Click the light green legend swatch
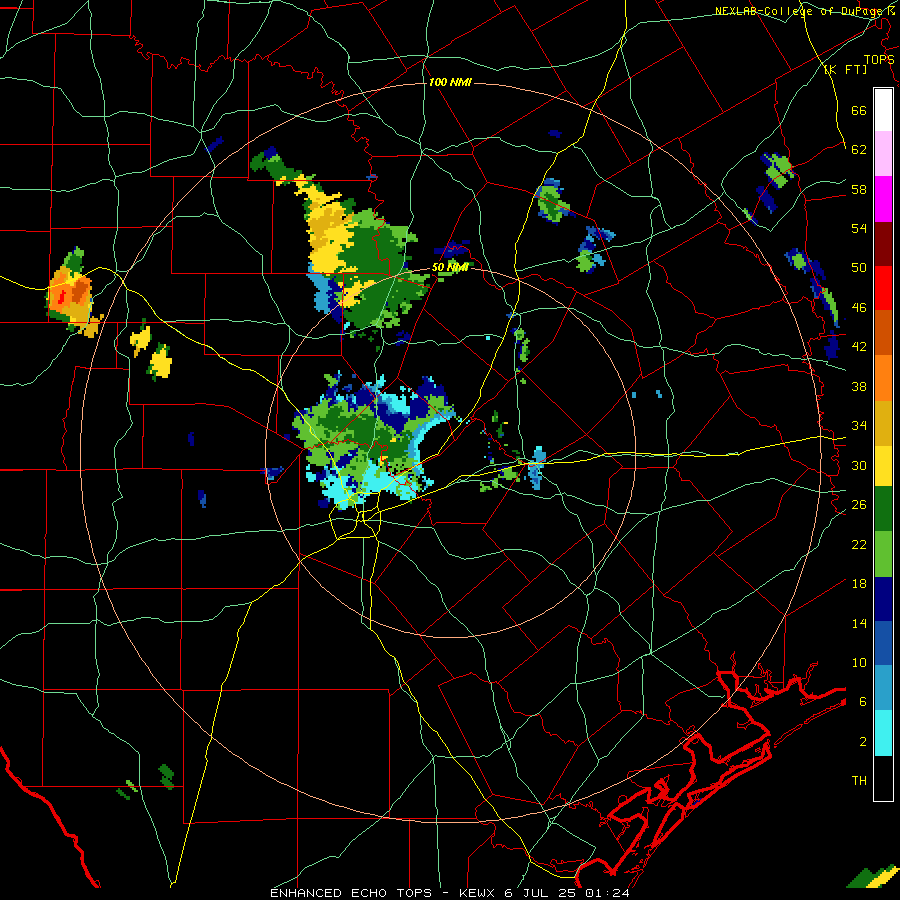 tap(883, 554)
